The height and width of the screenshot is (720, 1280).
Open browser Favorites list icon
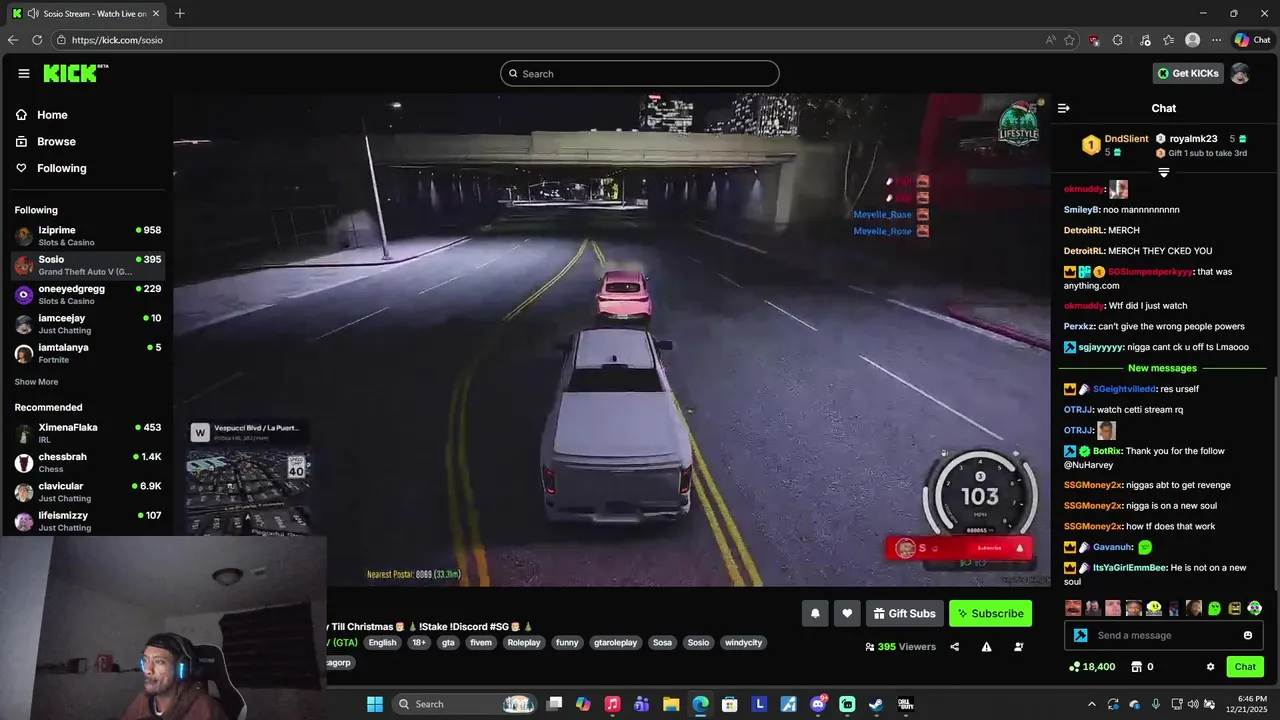click(x=1168, y=40)
